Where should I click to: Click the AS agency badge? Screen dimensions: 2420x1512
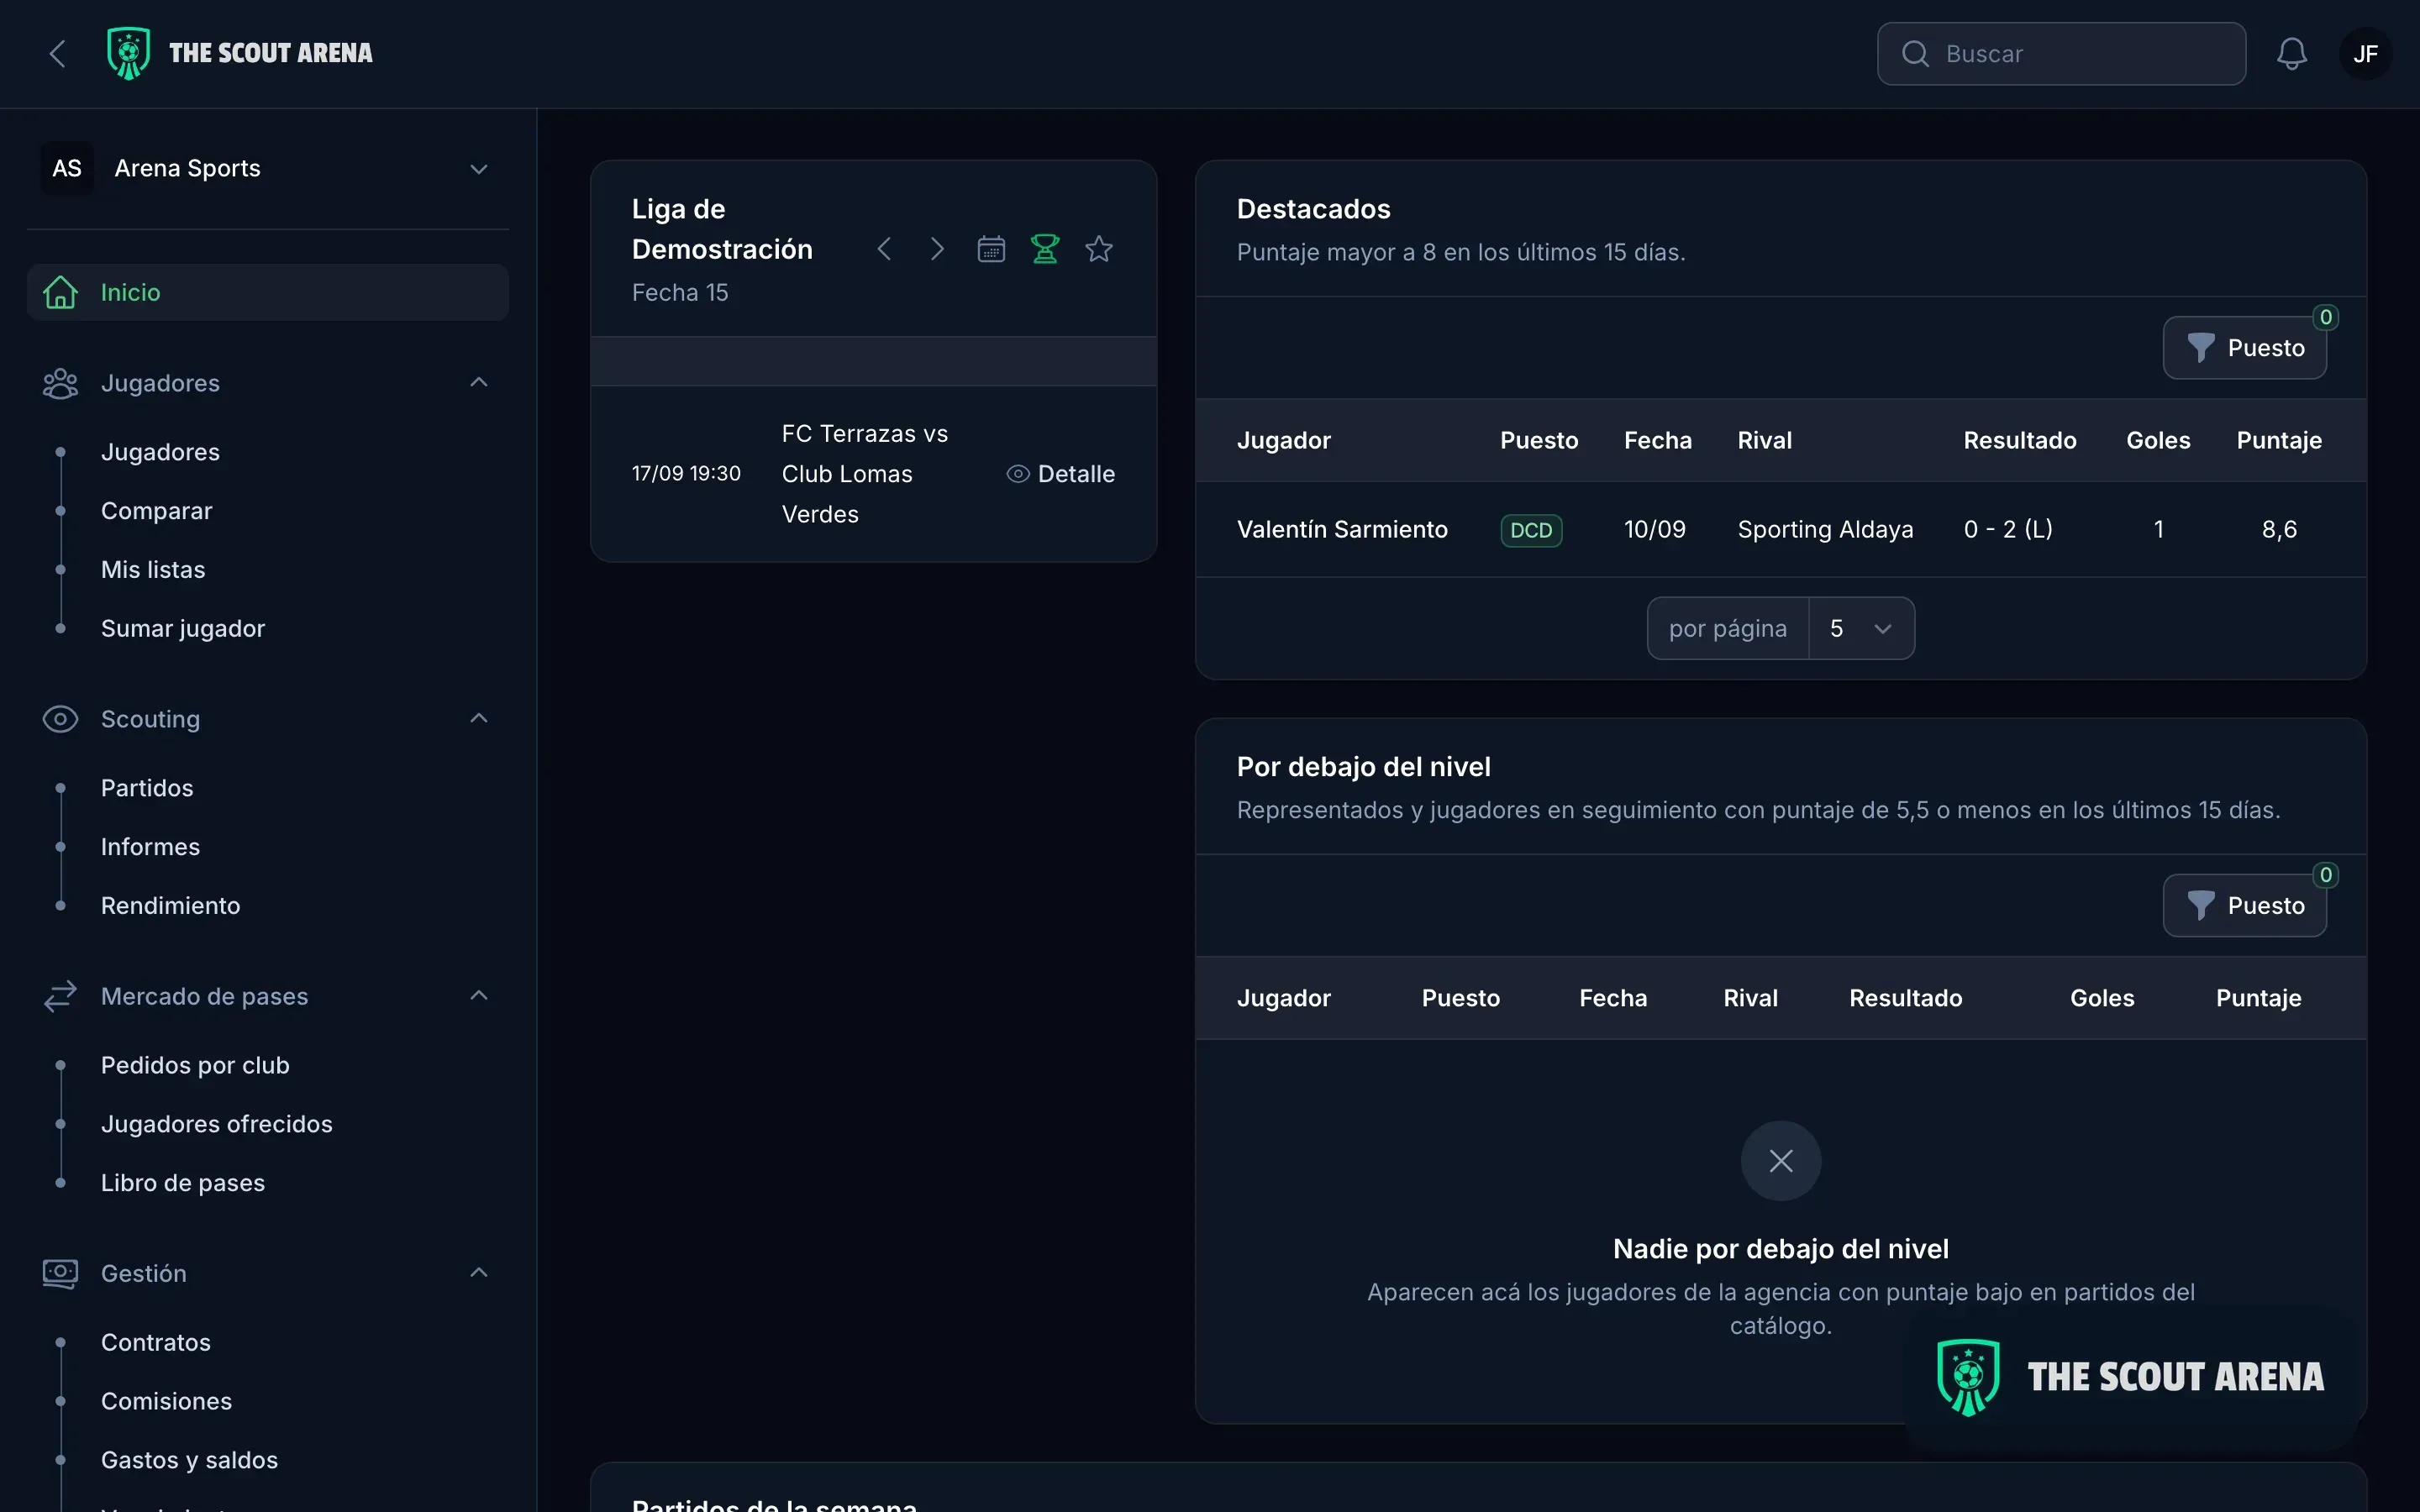point(67,168)
